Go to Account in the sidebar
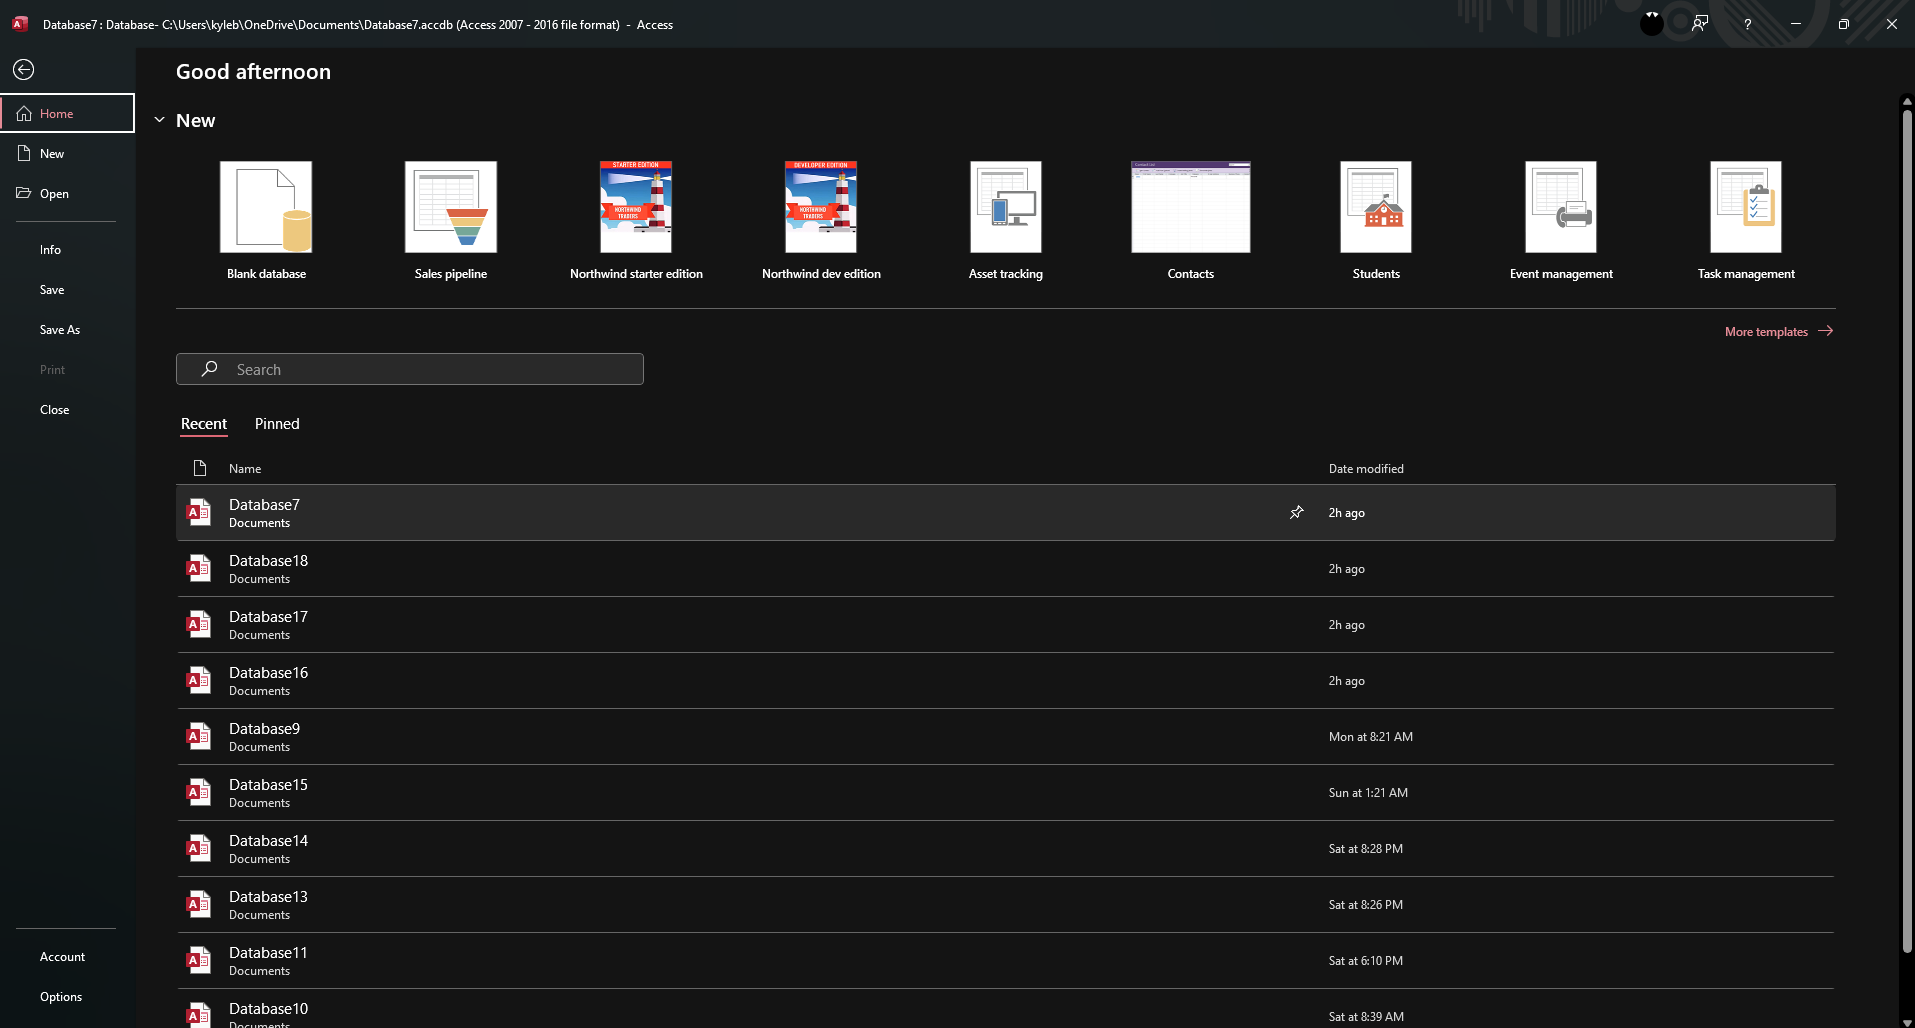This screenshot has height=1028, width=1915. [62, 957]
